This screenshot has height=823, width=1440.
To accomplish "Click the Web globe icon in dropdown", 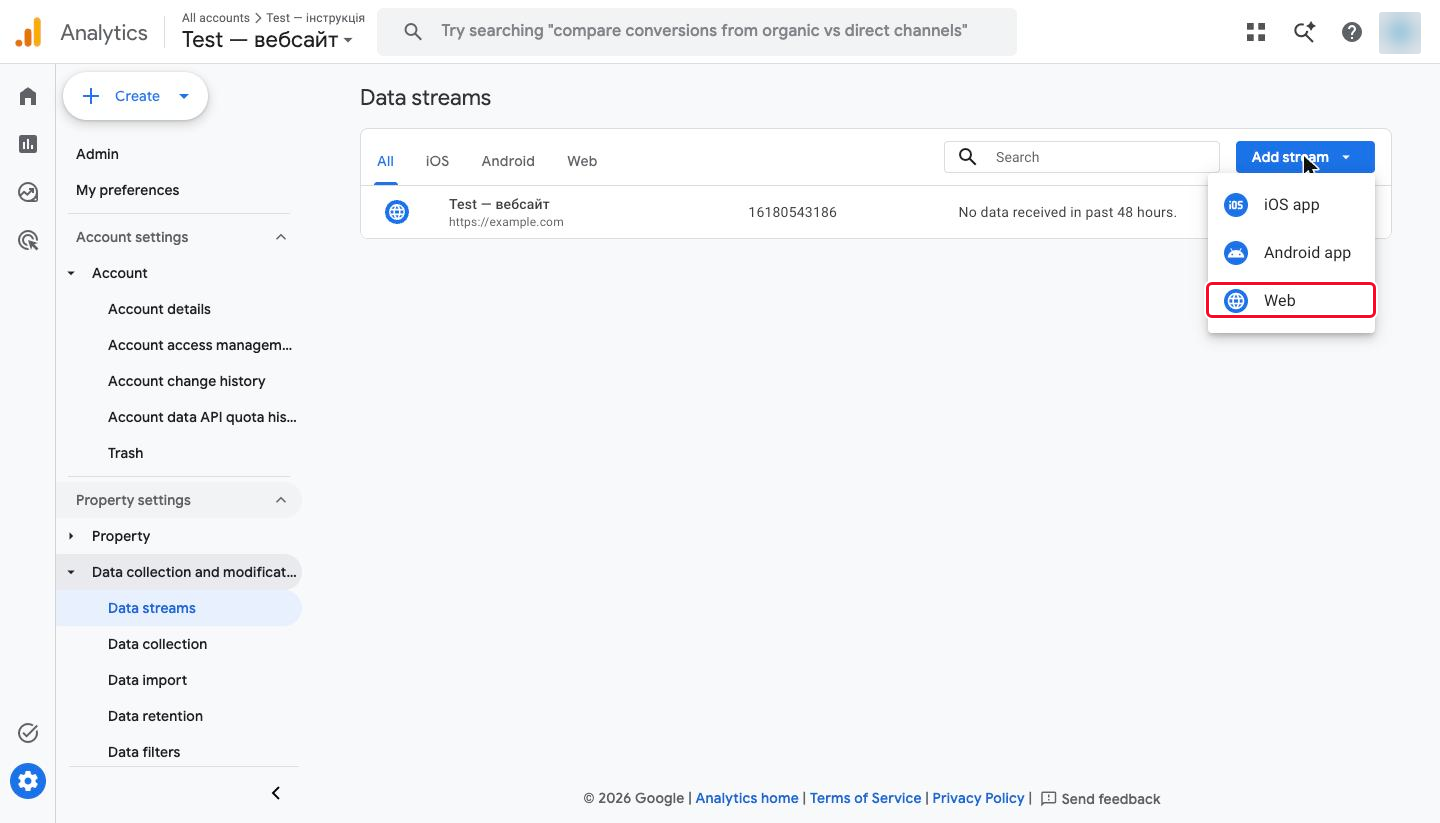I will 1236,301.
